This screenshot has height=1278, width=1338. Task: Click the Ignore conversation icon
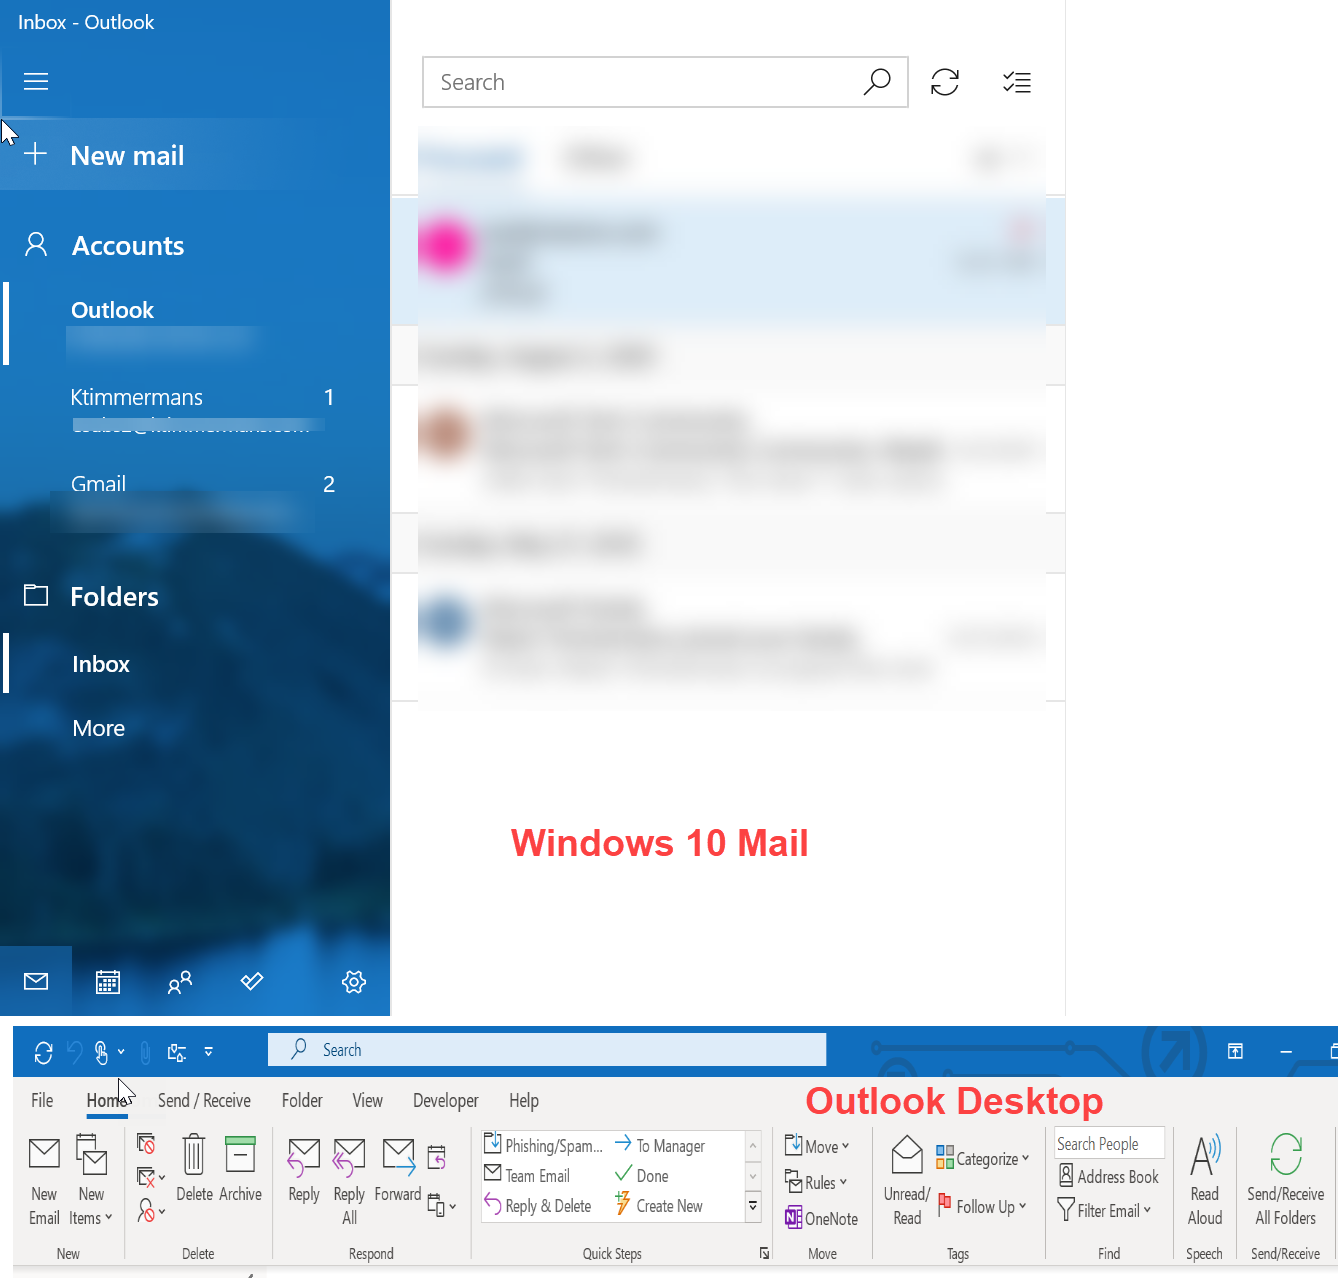tap(146, 1143)
